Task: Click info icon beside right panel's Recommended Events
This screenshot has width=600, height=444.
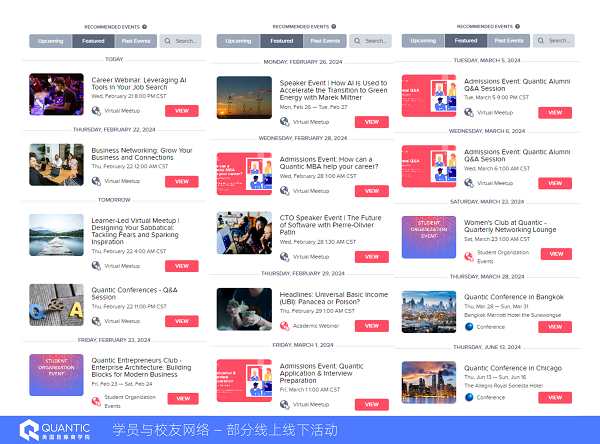Action: (x=517, y=26)
